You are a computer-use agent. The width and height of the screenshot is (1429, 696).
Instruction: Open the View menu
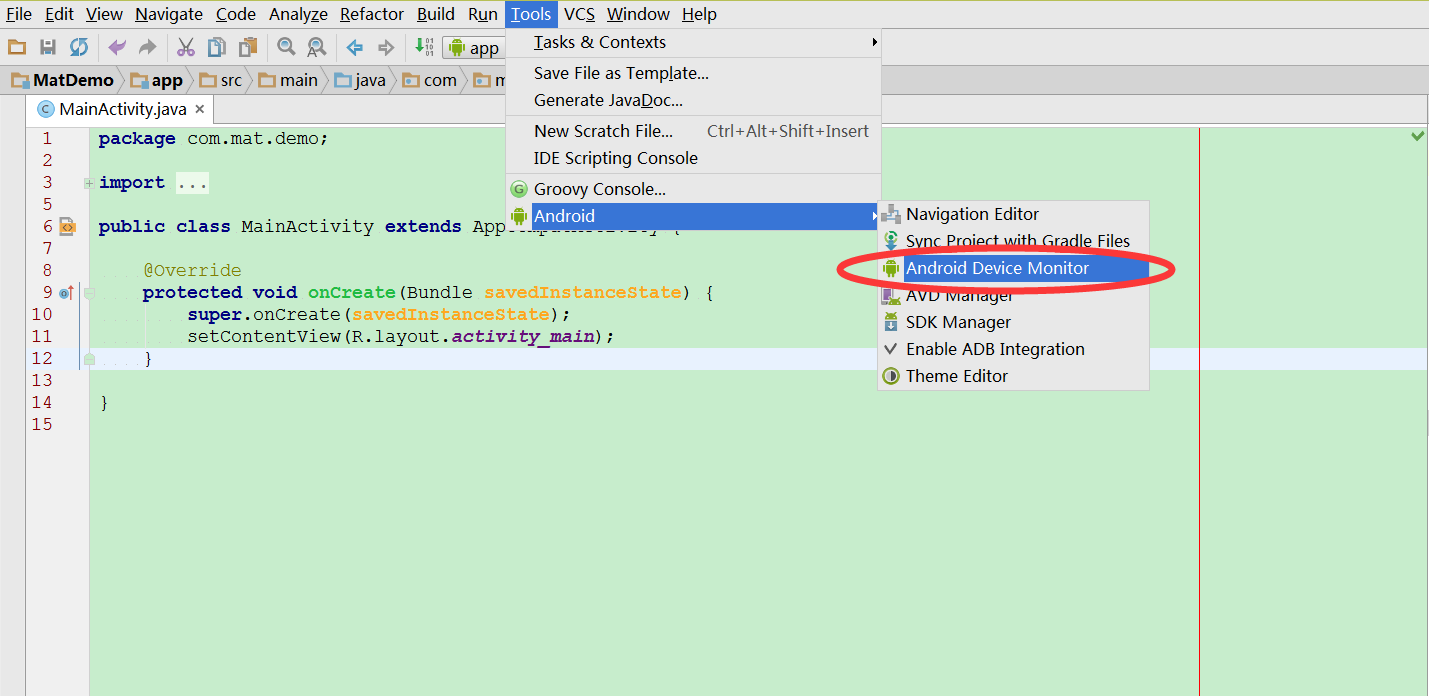tap(104, 14)
